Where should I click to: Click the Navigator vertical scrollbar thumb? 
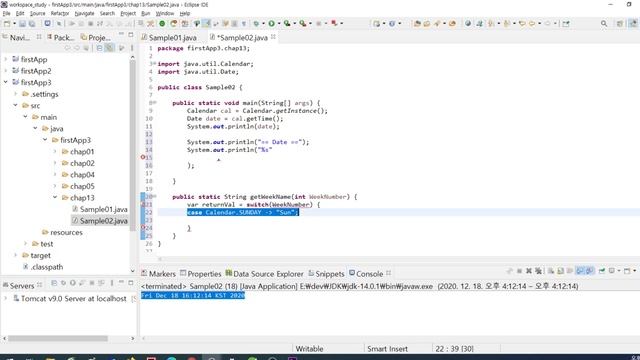(x=133, y=146)
